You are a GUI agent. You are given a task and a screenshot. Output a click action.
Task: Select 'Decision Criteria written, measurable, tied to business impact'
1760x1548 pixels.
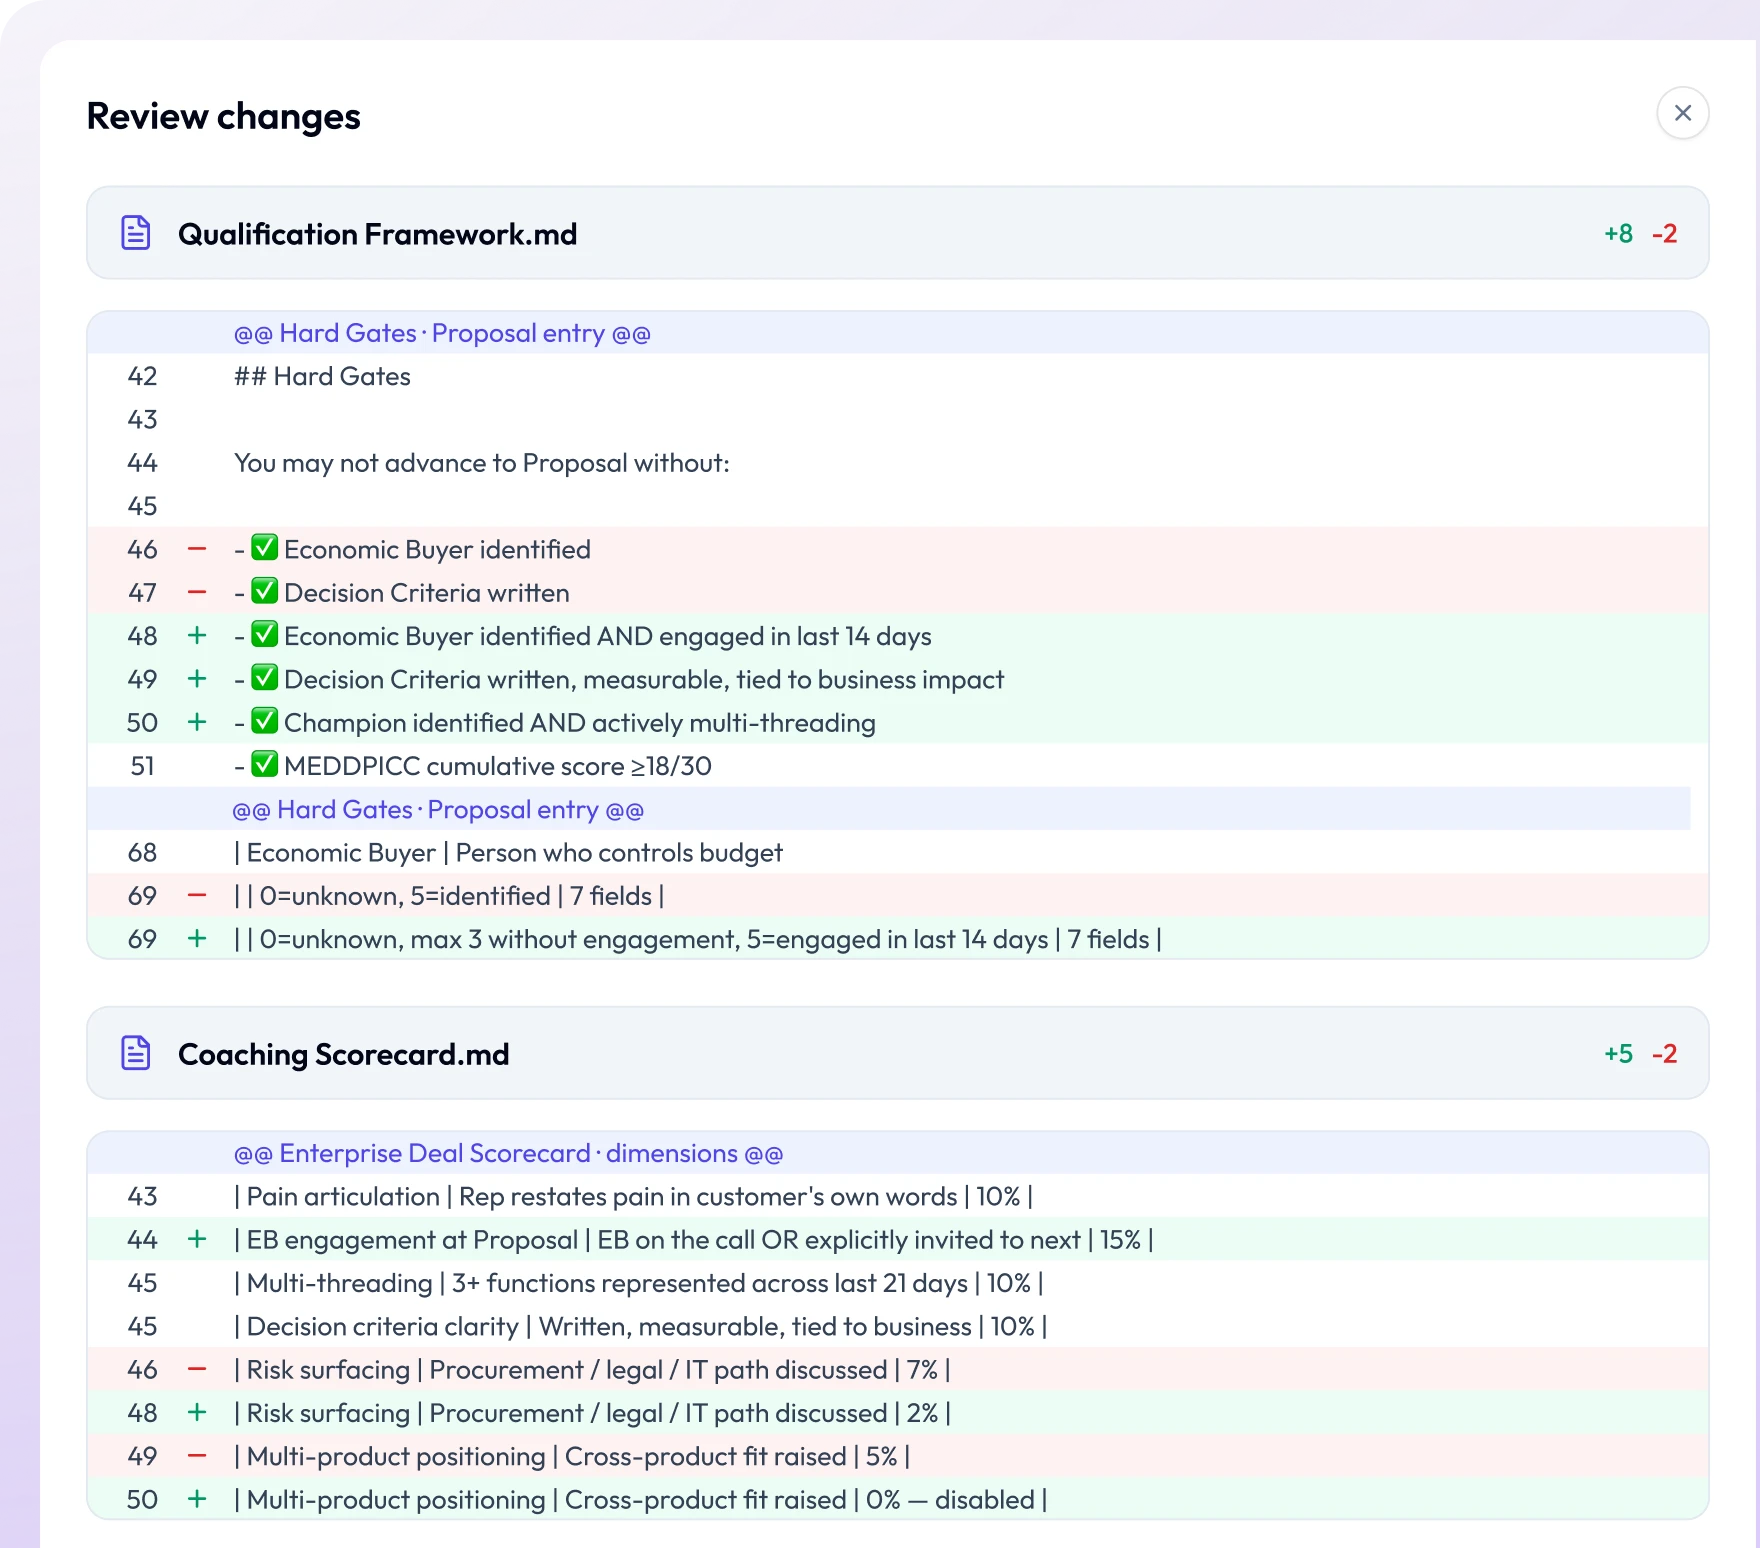click(x=644, y=679)
